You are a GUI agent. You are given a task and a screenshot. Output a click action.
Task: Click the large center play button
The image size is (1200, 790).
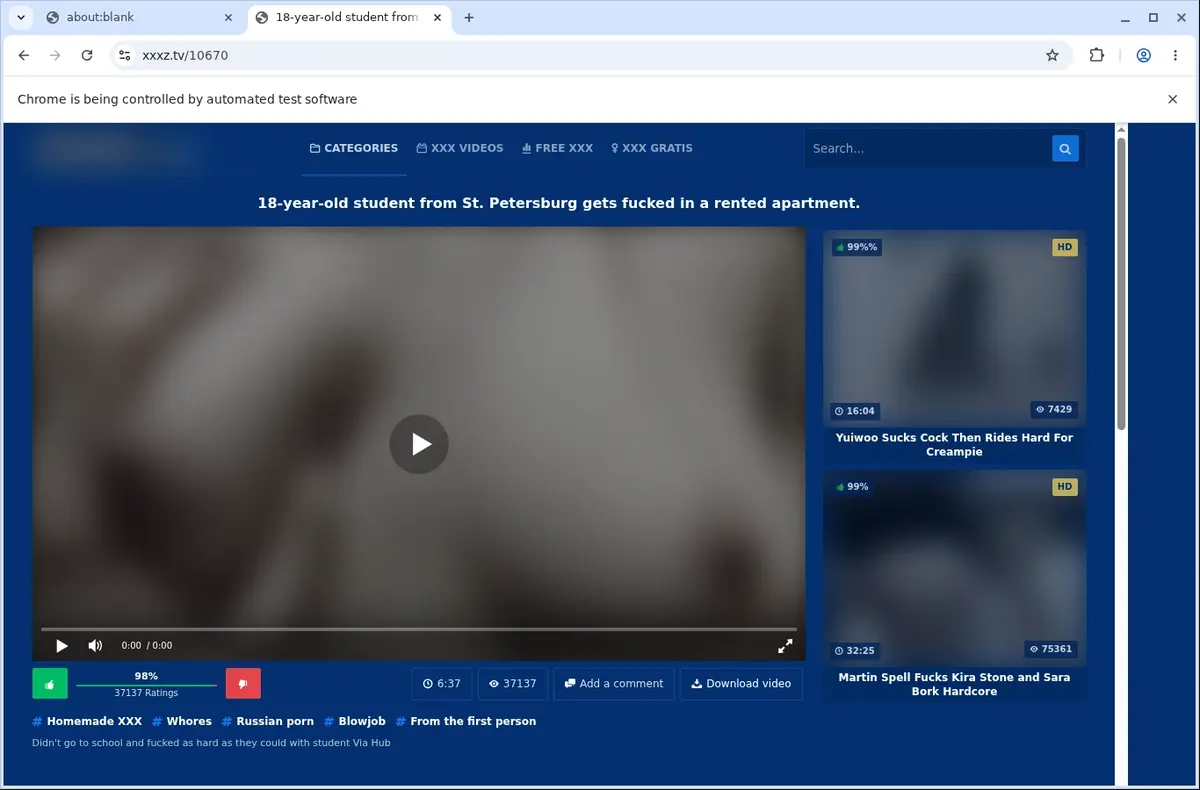[x=419, y=444]
